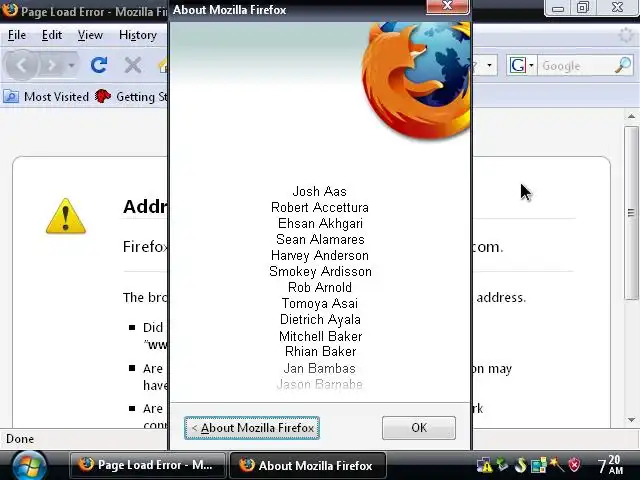Click the name 'Ehsan Akhgari' in credits

320,223
